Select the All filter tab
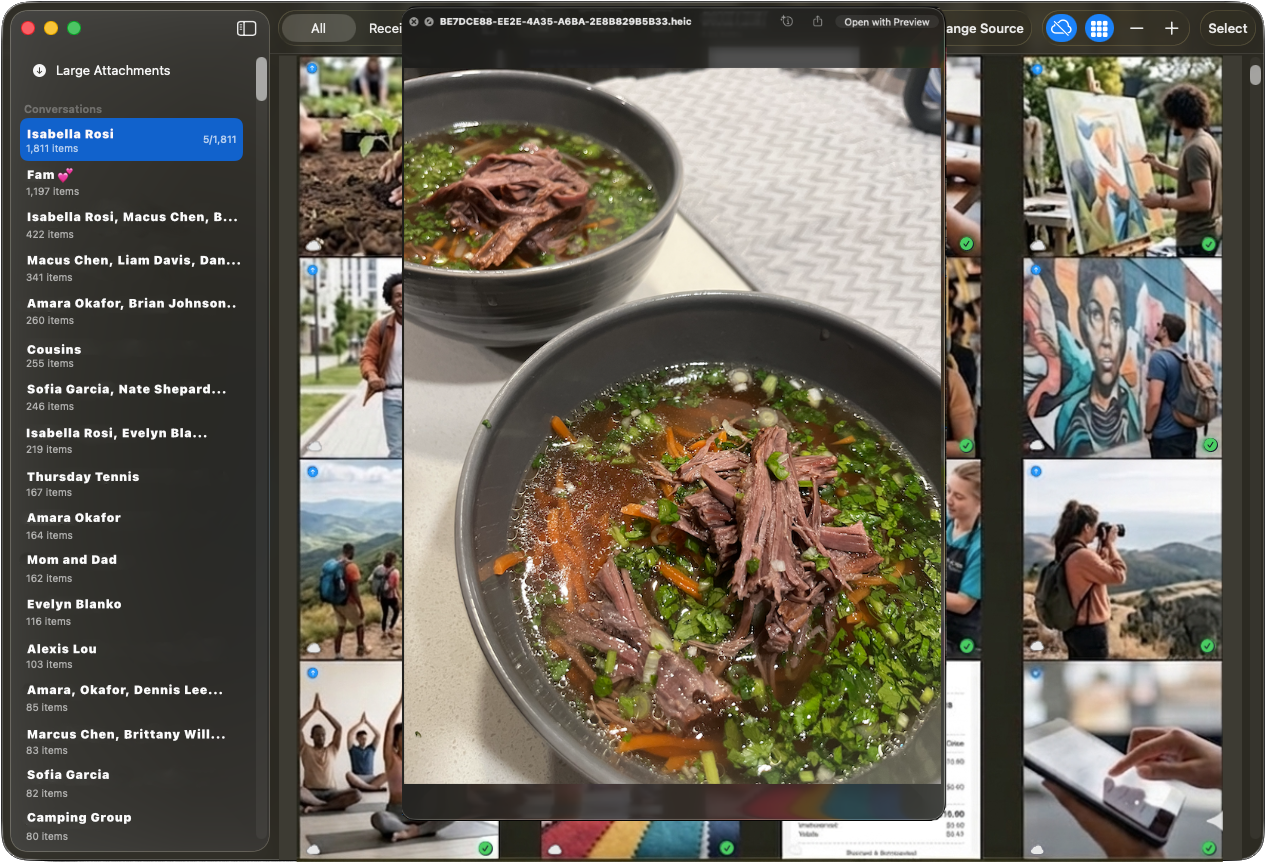Image resolution: width=1266 pixels, height=862 pixels. [318, 29]
